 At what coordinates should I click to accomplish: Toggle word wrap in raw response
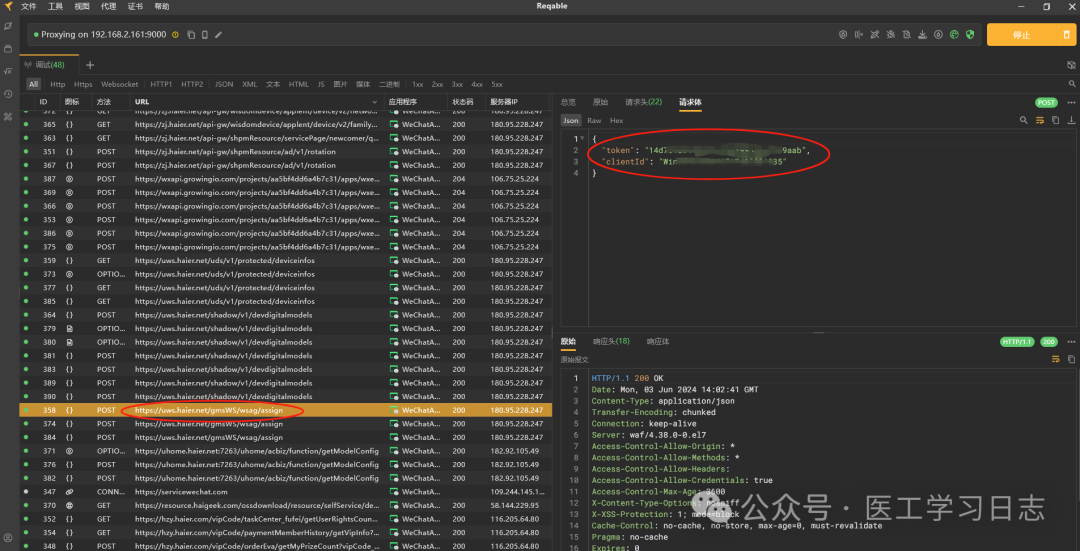(x=1055, y=360)
